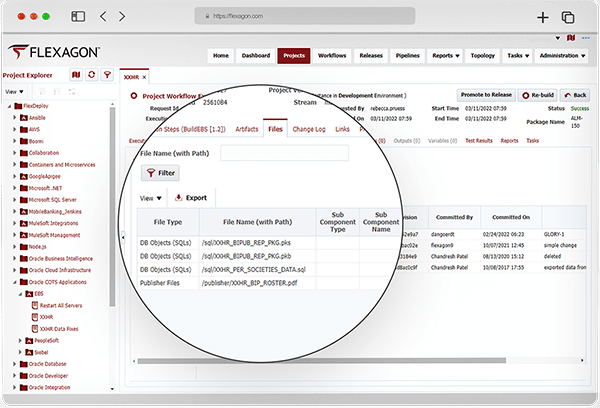Open the Administration dropdown menu

(562, 56)
